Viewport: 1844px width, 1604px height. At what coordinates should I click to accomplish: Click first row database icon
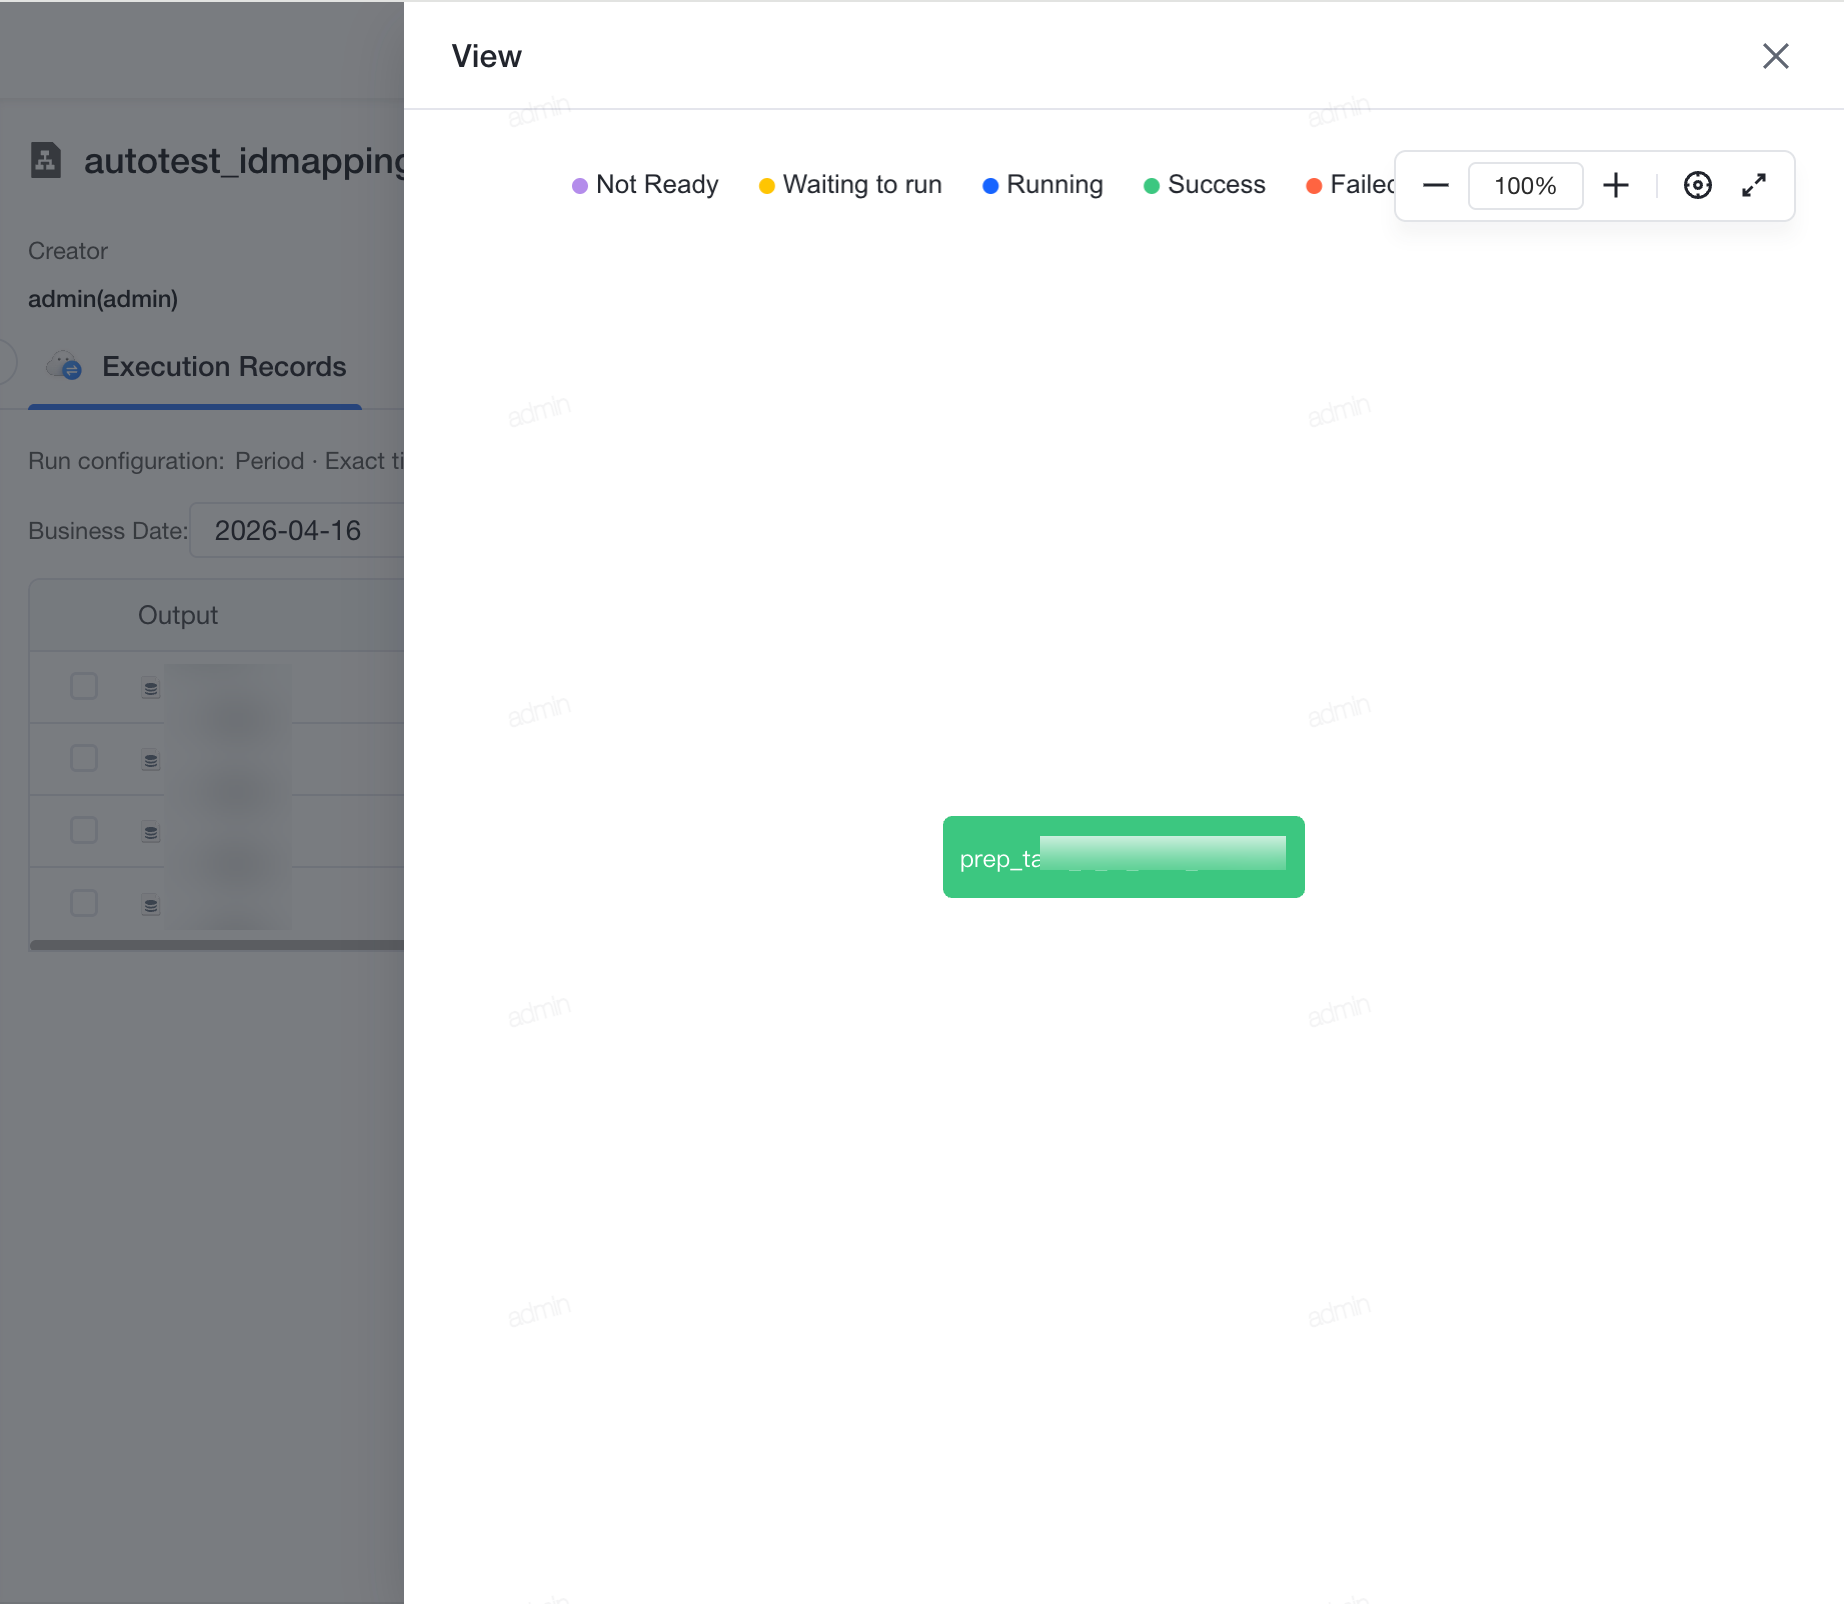[x=151, y=688]
